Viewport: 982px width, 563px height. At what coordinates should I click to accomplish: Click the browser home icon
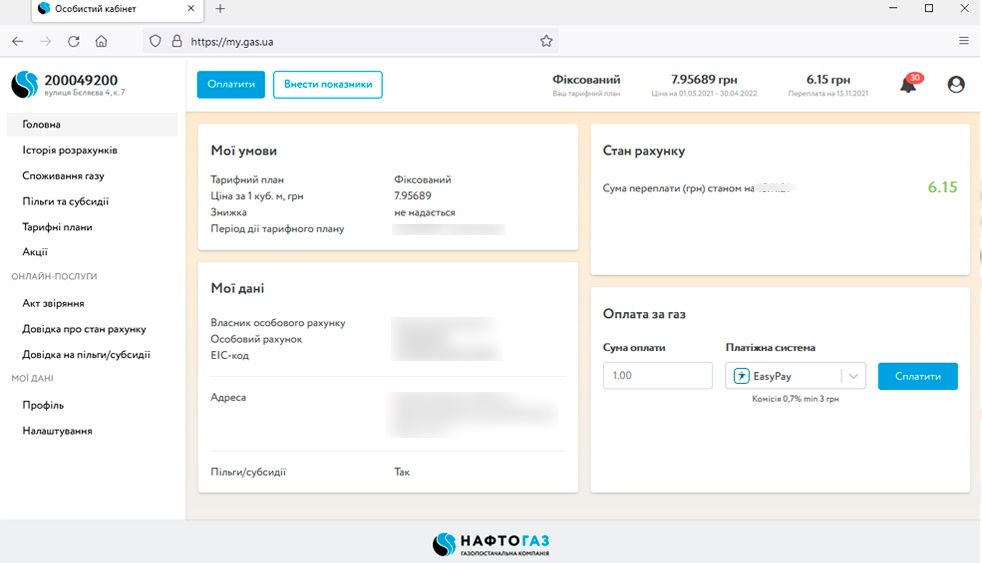pos(101,41)
